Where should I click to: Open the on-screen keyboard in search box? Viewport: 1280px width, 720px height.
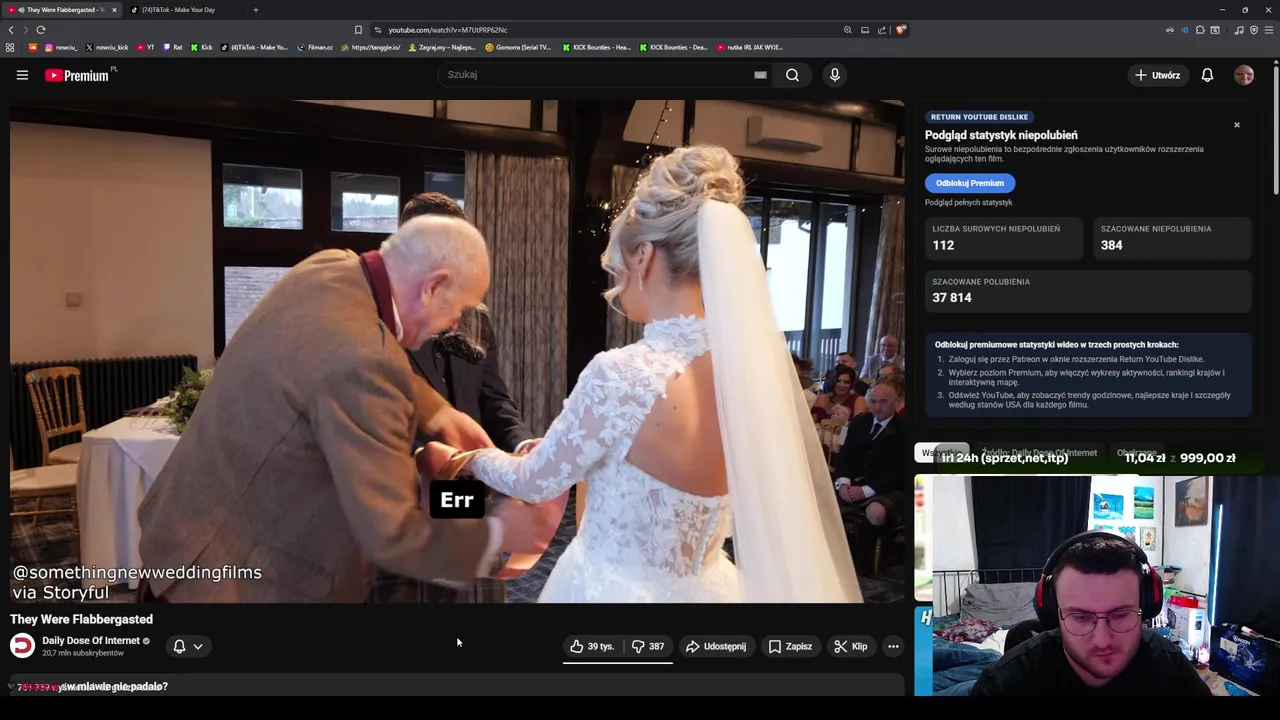tap(760, 75)
